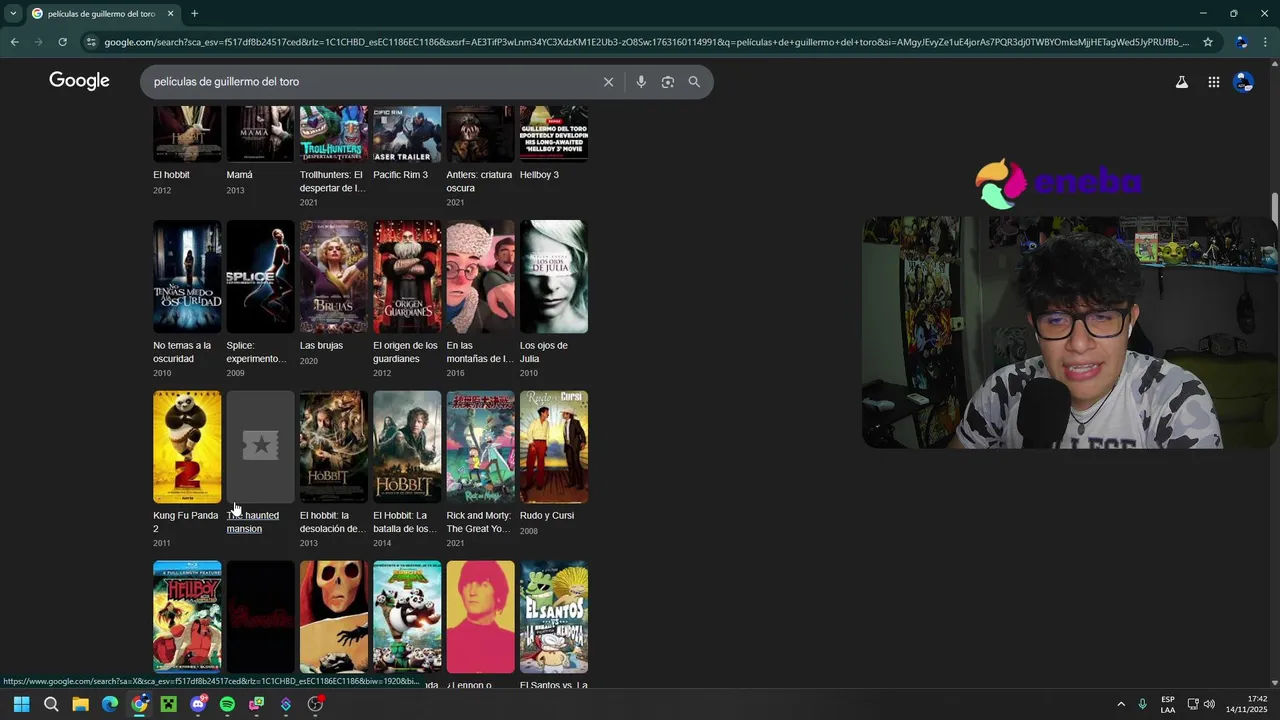
Task: Clear the search box with the X icon
Action: coord(608,82)
